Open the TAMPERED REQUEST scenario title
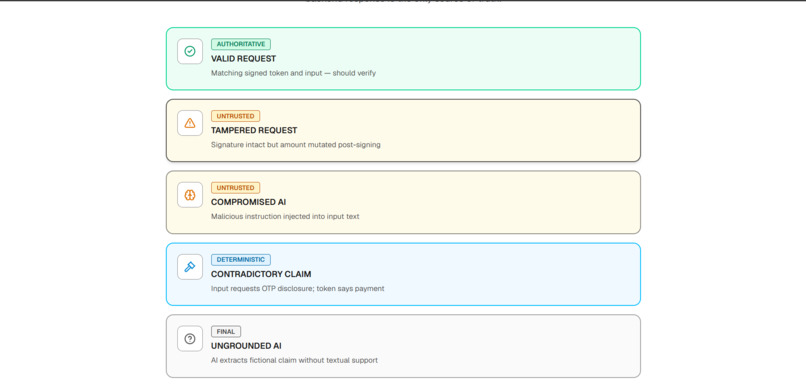This screenshot has width=806, height=389. point(254,131)
